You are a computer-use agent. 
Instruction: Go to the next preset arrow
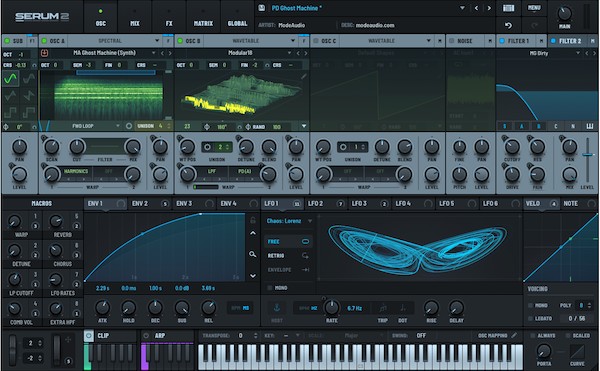coord(489,8)
